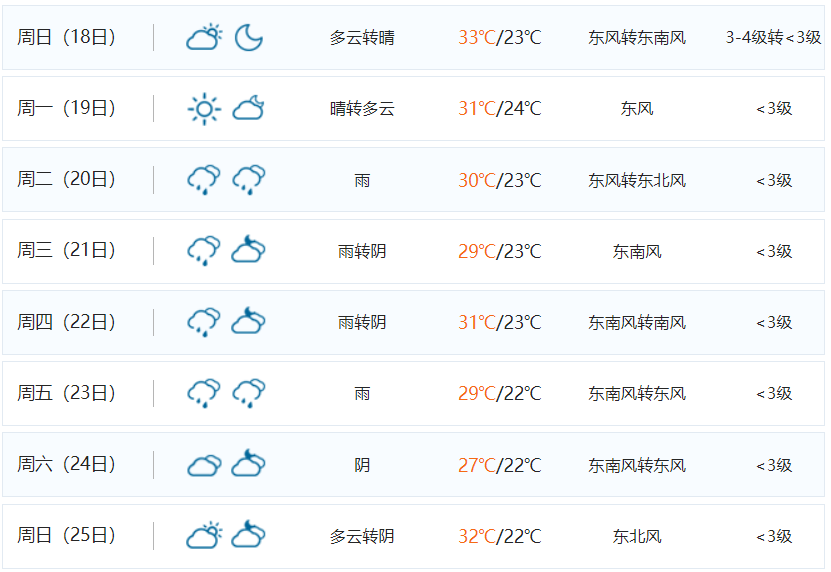
Task: Click the sun-behind-cloud icon for 周日 18日
Action: point(204,38)
